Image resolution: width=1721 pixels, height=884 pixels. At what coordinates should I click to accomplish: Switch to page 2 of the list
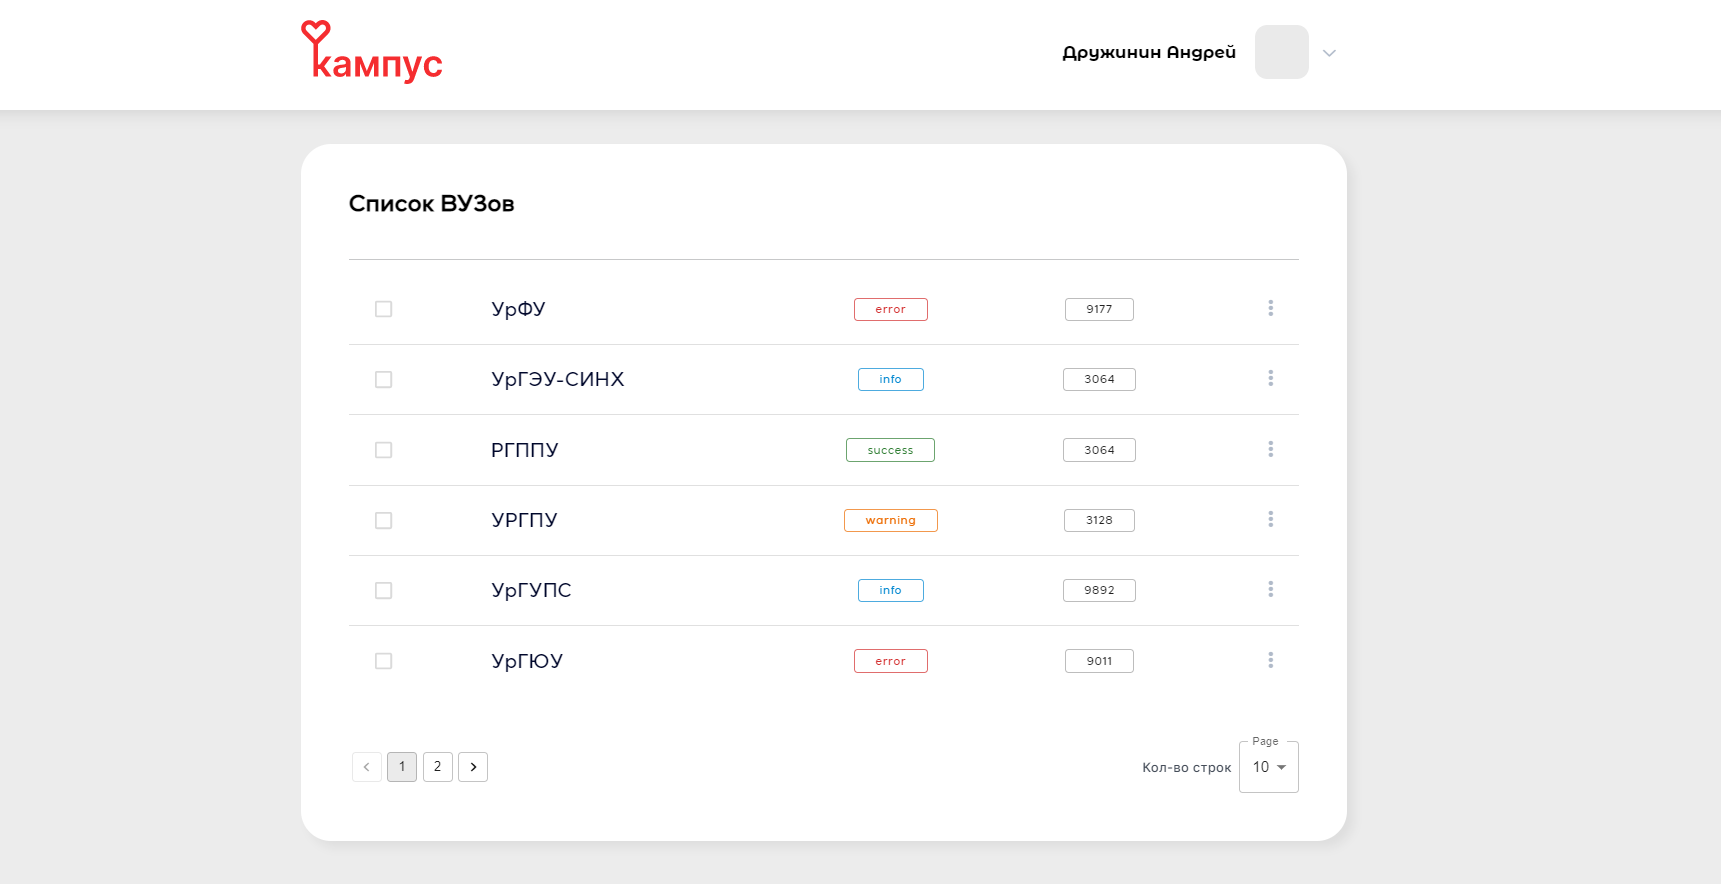tap(437, 767)
